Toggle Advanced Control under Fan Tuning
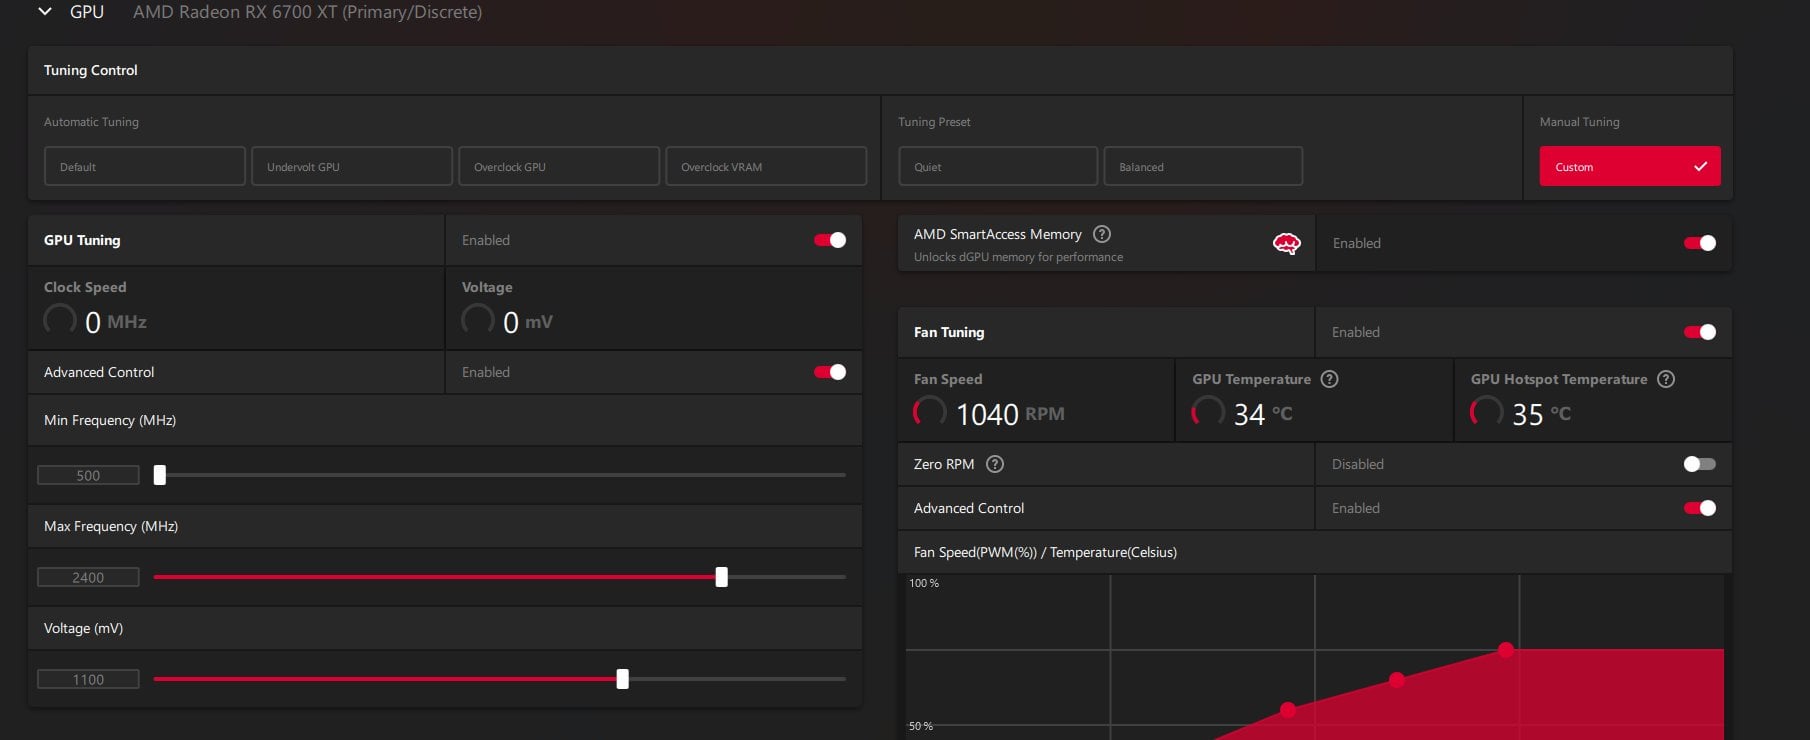 (x=1700, y=508)
